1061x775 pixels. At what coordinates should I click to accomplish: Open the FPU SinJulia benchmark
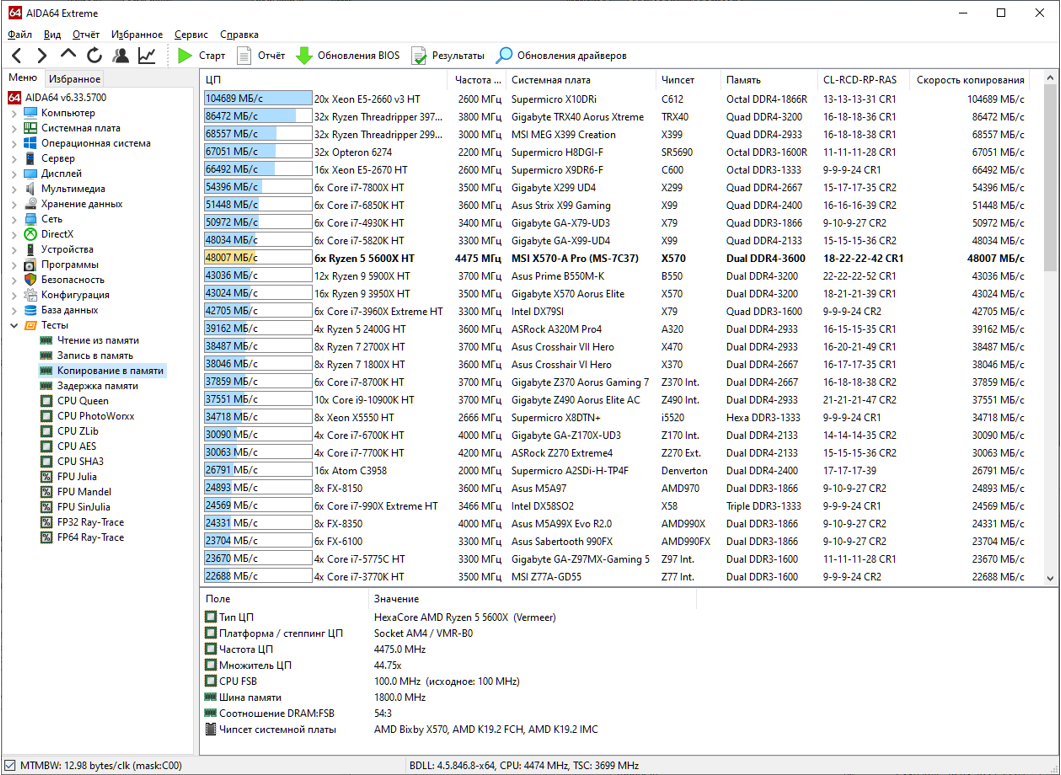pos(83,507)
